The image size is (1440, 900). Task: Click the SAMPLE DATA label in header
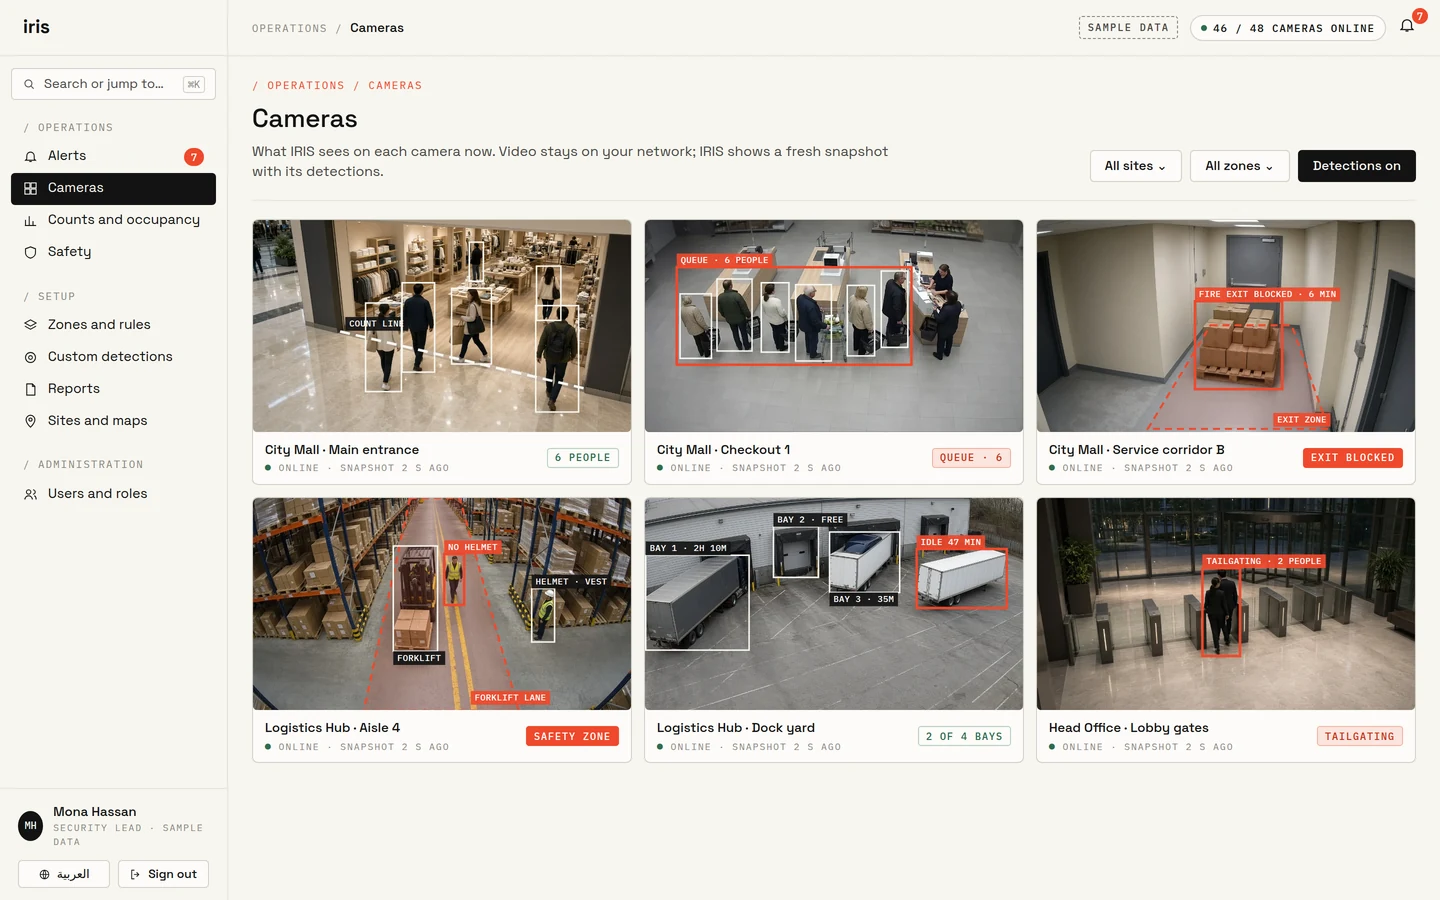pos(1128,28)
